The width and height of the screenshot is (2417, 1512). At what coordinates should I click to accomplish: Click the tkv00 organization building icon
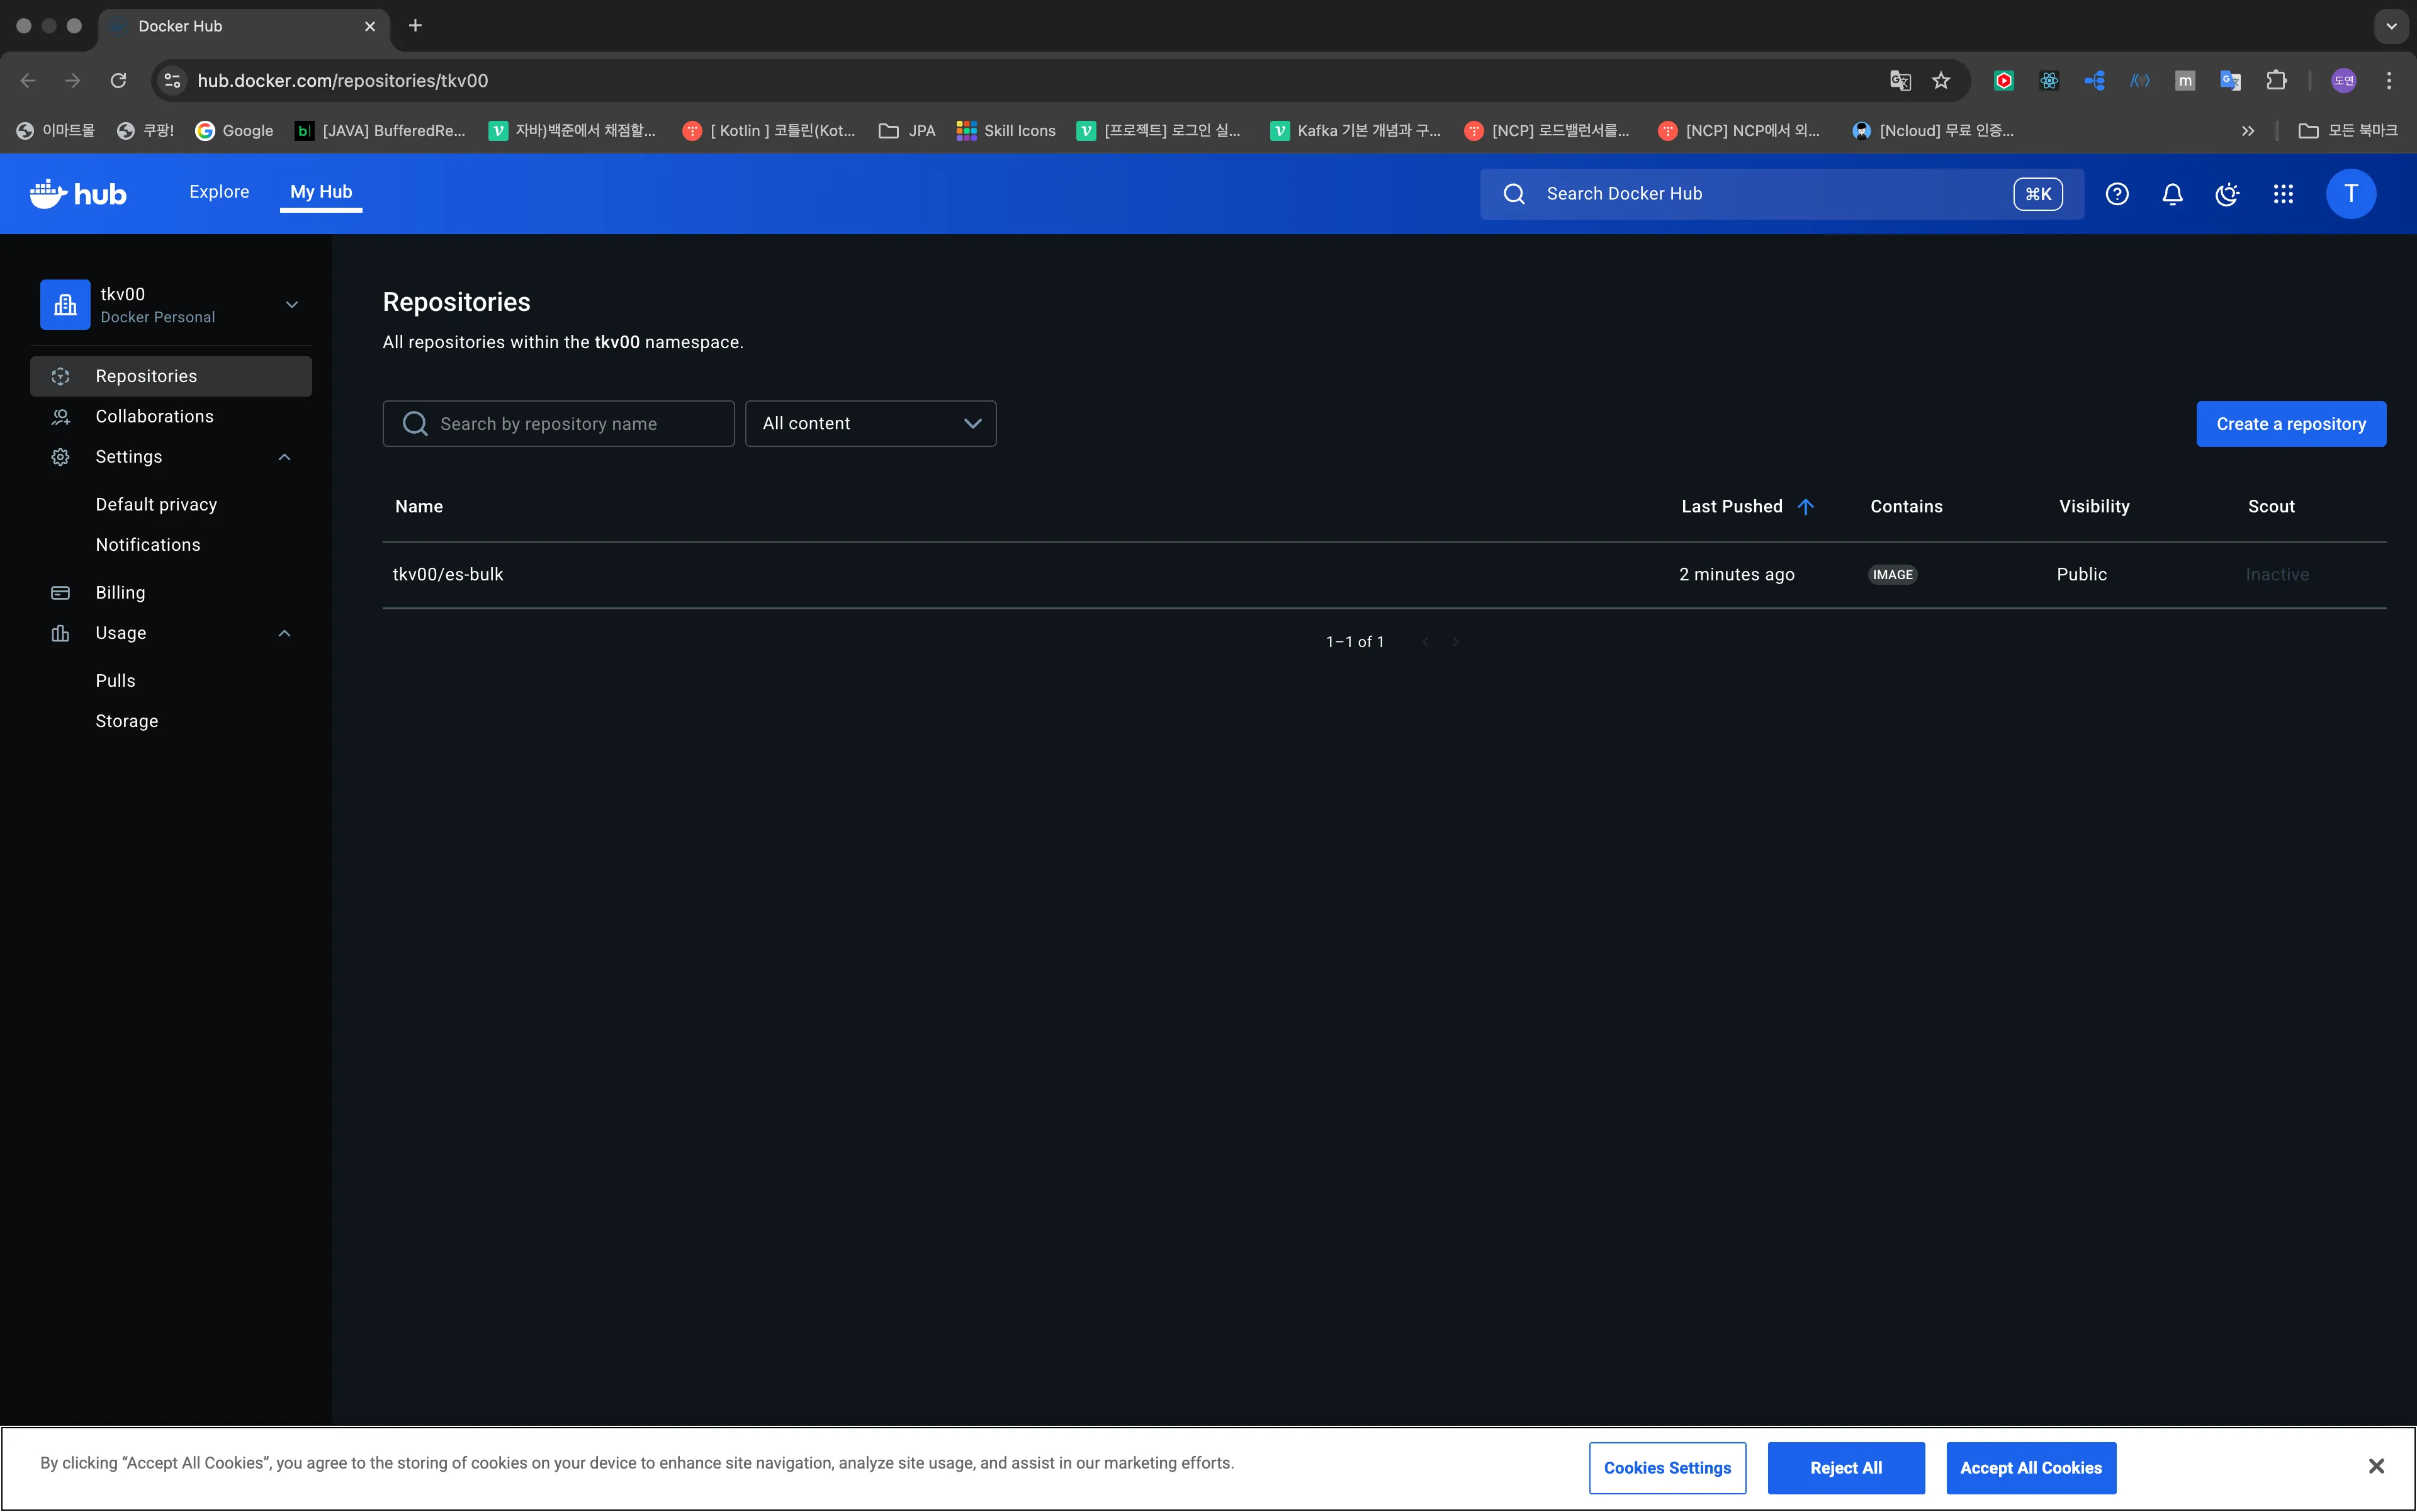point(65,304)
